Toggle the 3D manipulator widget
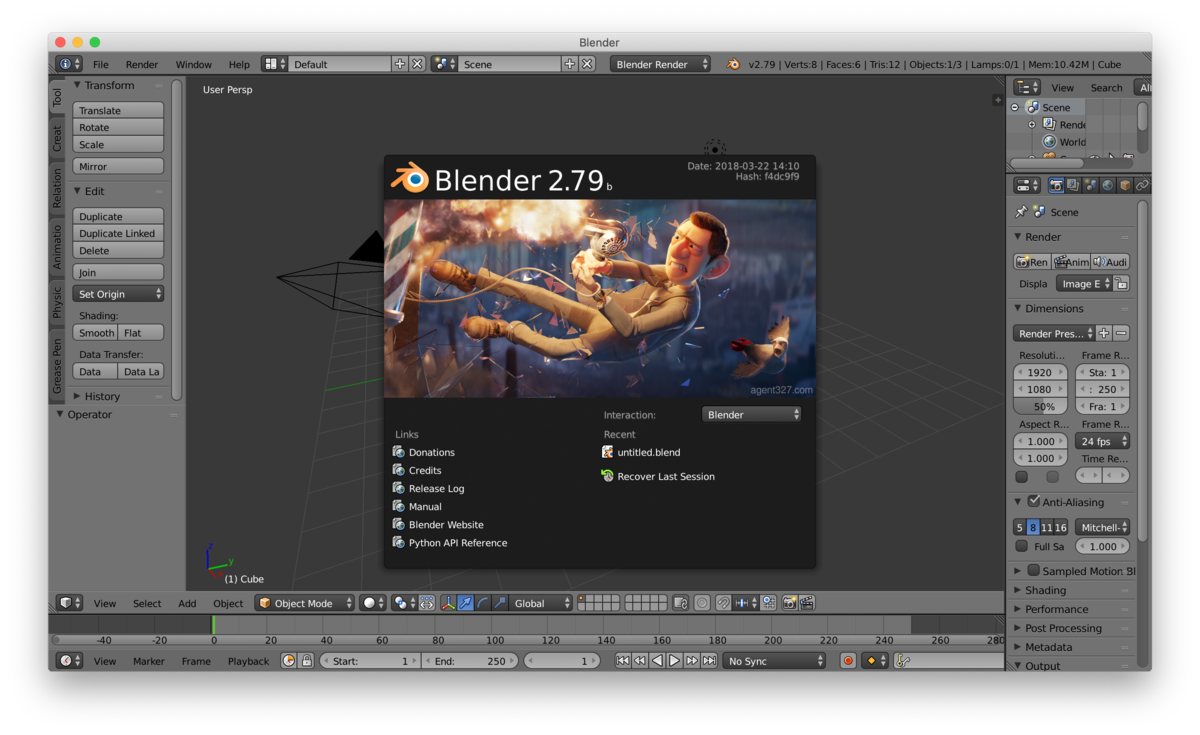This screenshot has width=1200, height=735. tap(448, 603)
